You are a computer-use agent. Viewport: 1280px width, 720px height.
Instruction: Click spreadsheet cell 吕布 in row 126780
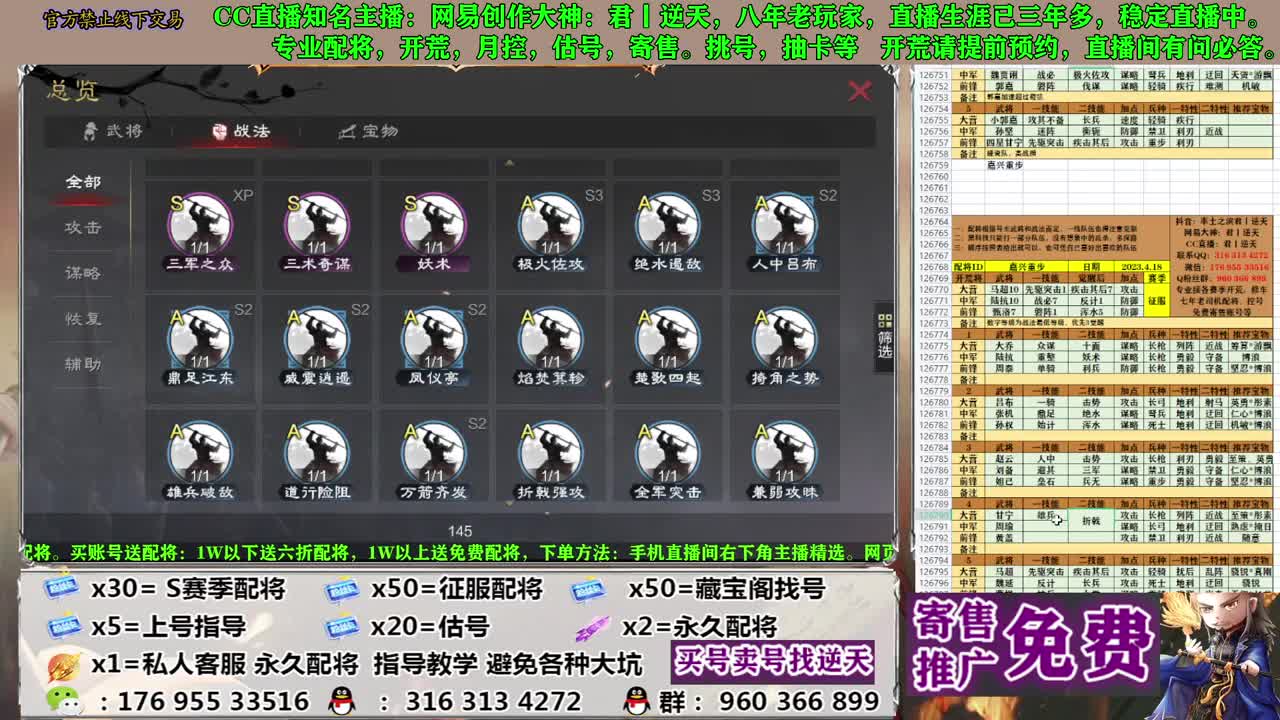coord(1003,402)
